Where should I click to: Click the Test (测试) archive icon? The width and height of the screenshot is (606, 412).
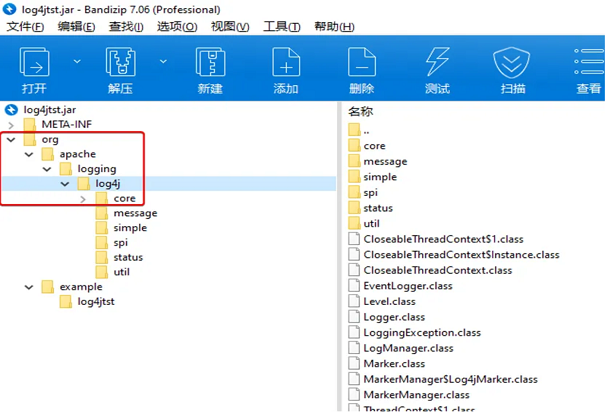point(437,66)
